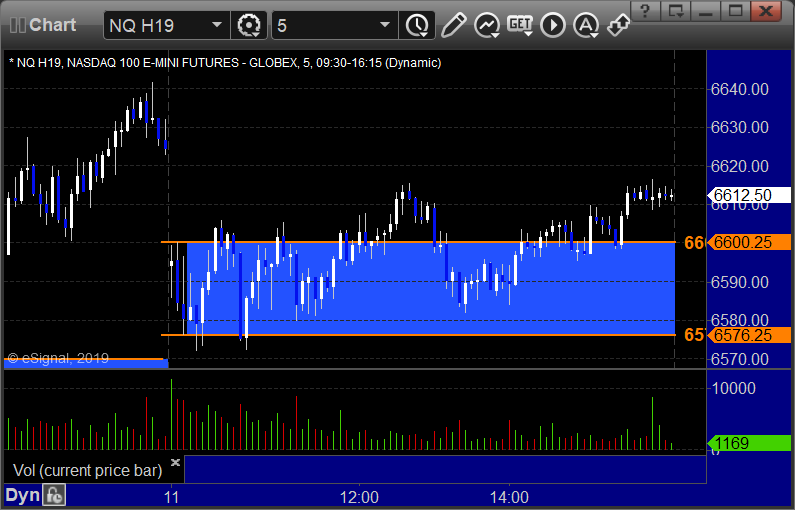Select the 6612.50 current price marker
The height and width of the screenshot is (510, 795).
pos(749,195)
